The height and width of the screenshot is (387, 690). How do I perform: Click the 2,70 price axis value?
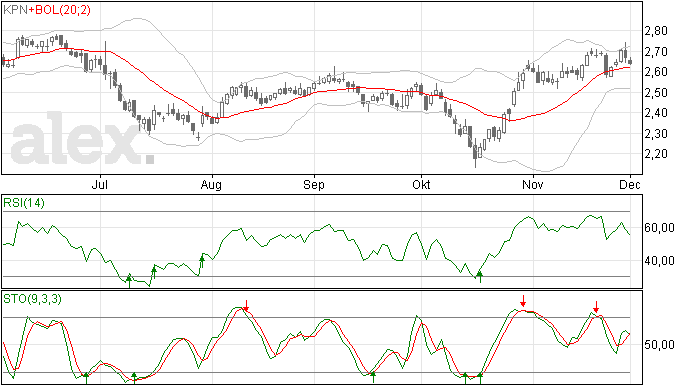point(656,52)
